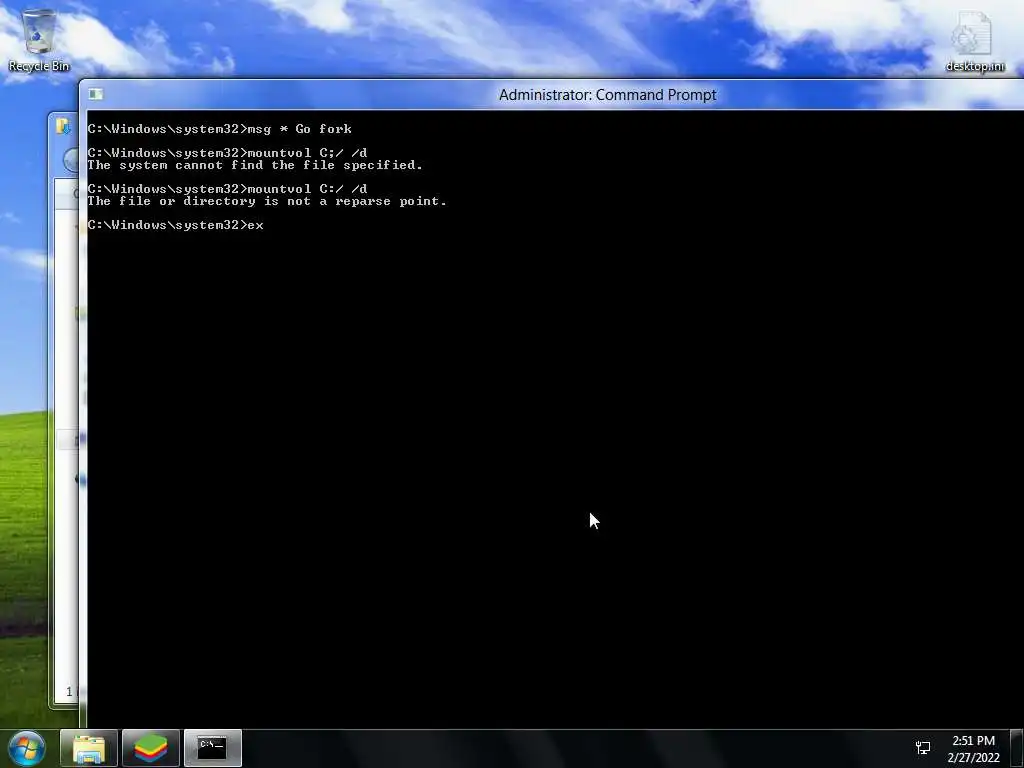This screenshot has height=768, width=1024.
Task: Click the 'mountvol C:/ /d' command line
Action: 227,189
